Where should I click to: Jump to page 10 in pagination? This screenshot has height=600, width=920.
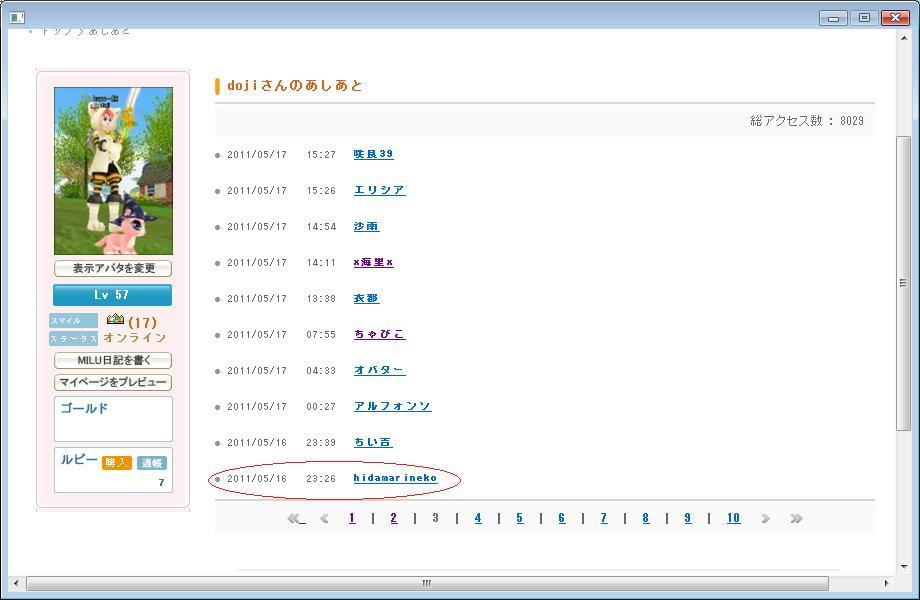point(733,518)
